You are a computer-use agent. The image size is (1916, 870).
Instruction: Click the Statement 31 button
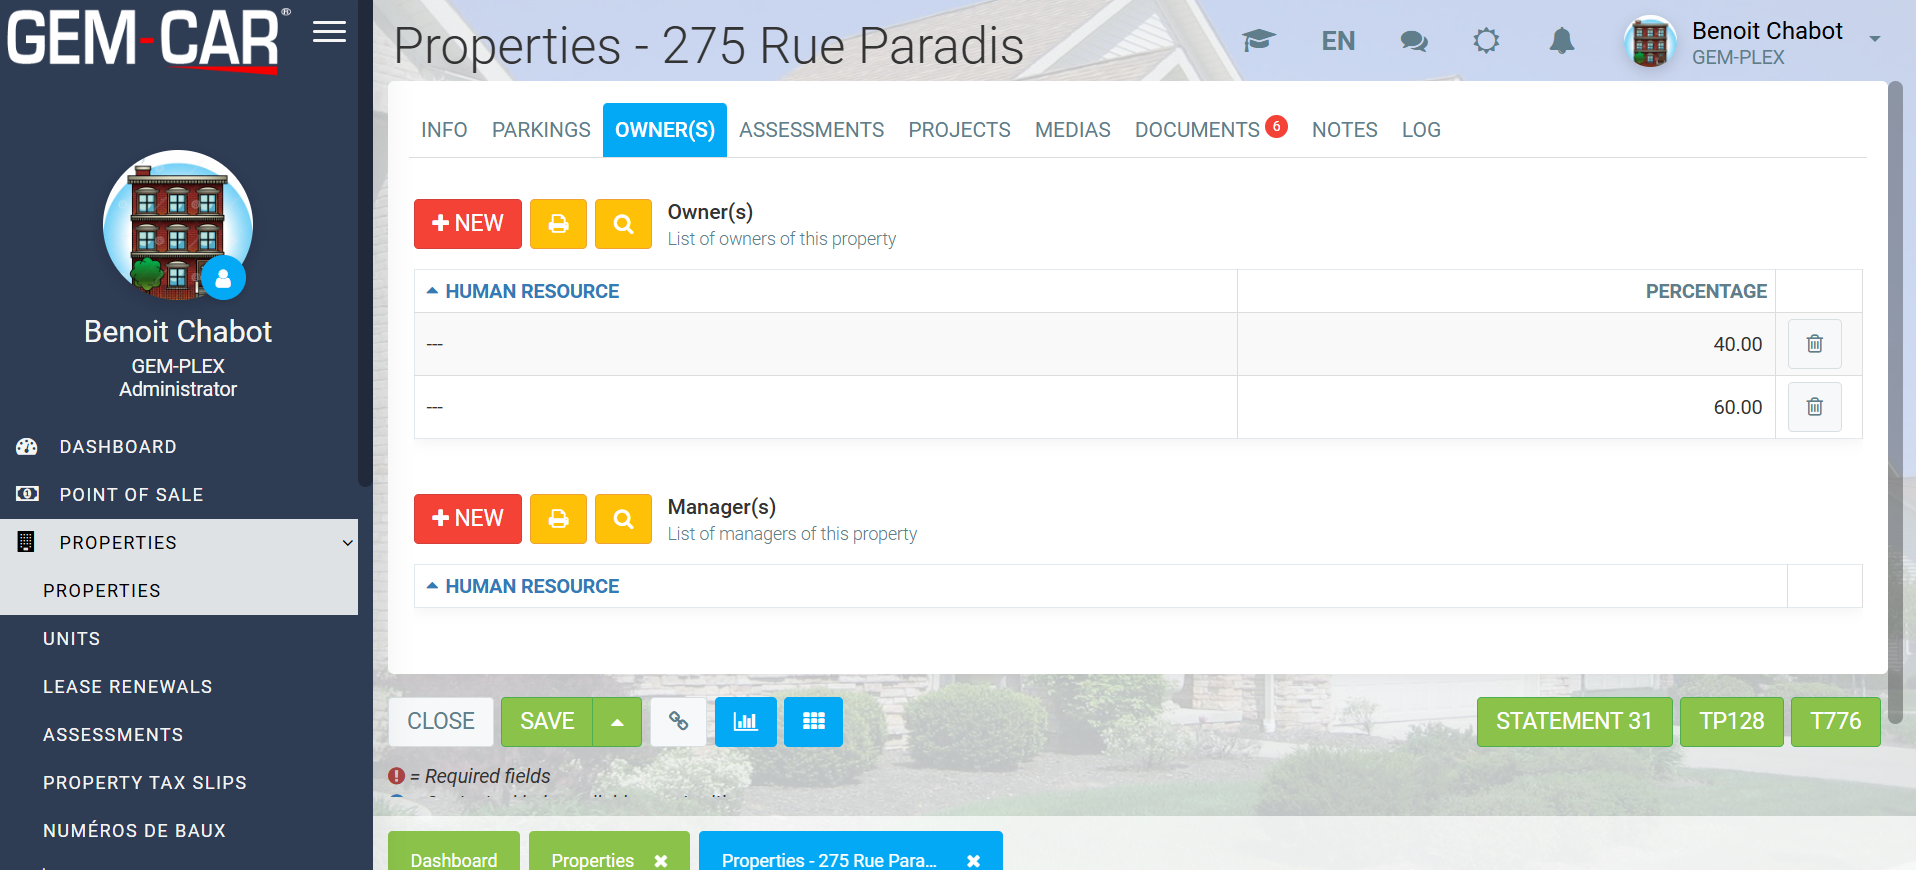tap(1573, 722)
